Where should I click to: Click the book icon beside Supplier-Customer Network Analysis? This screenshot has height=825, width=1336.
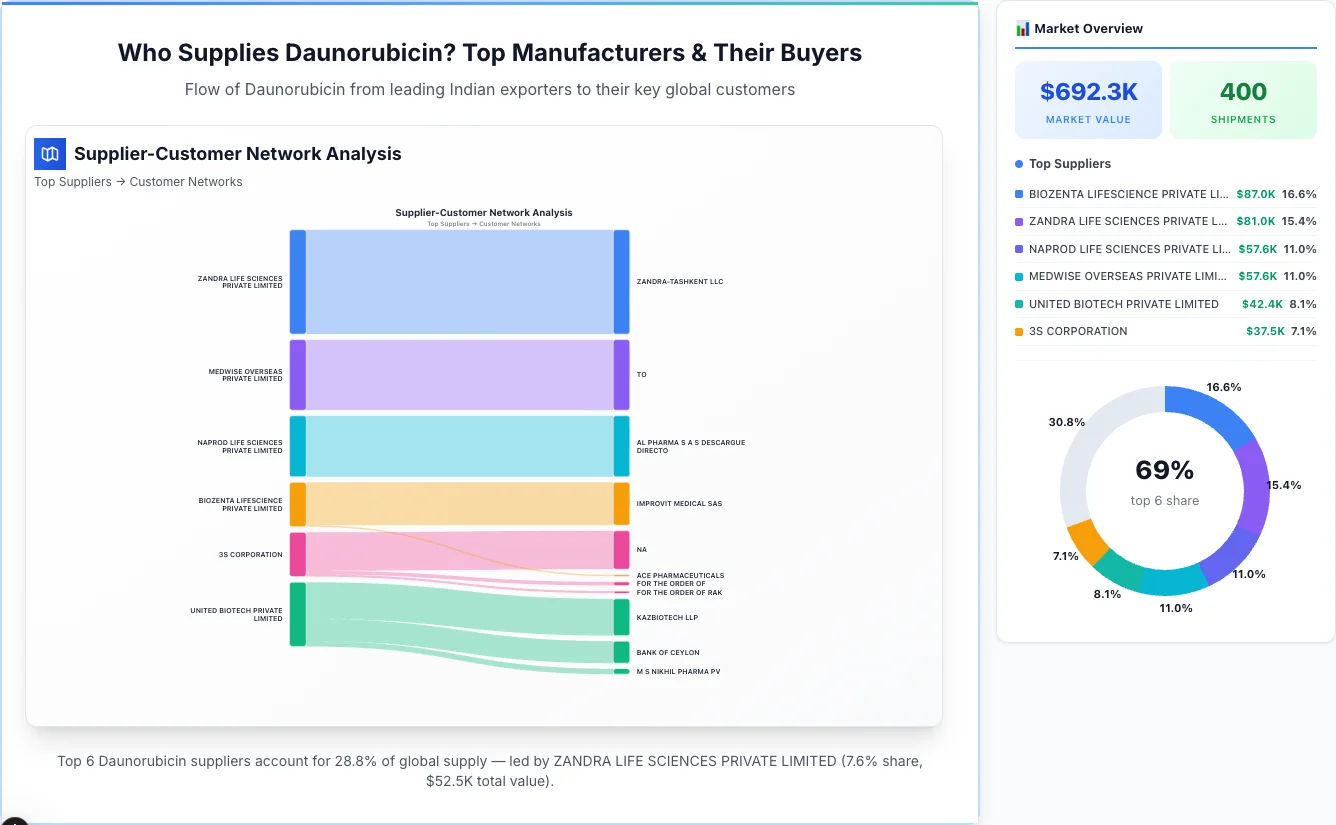tap(49, 154)
